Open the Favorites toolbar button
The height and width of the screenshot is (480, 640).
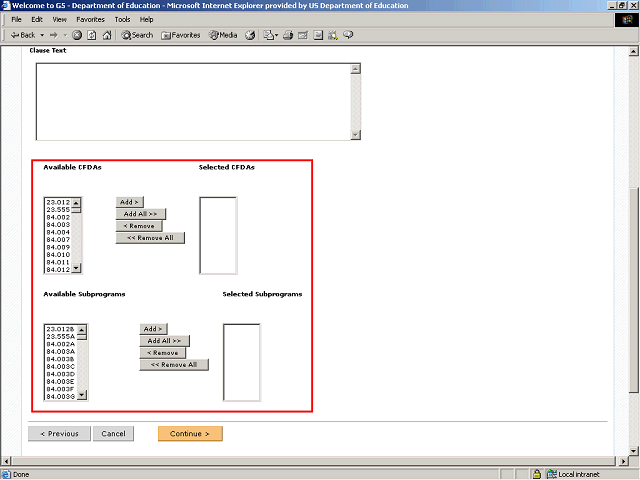click(x=181, y=35)
